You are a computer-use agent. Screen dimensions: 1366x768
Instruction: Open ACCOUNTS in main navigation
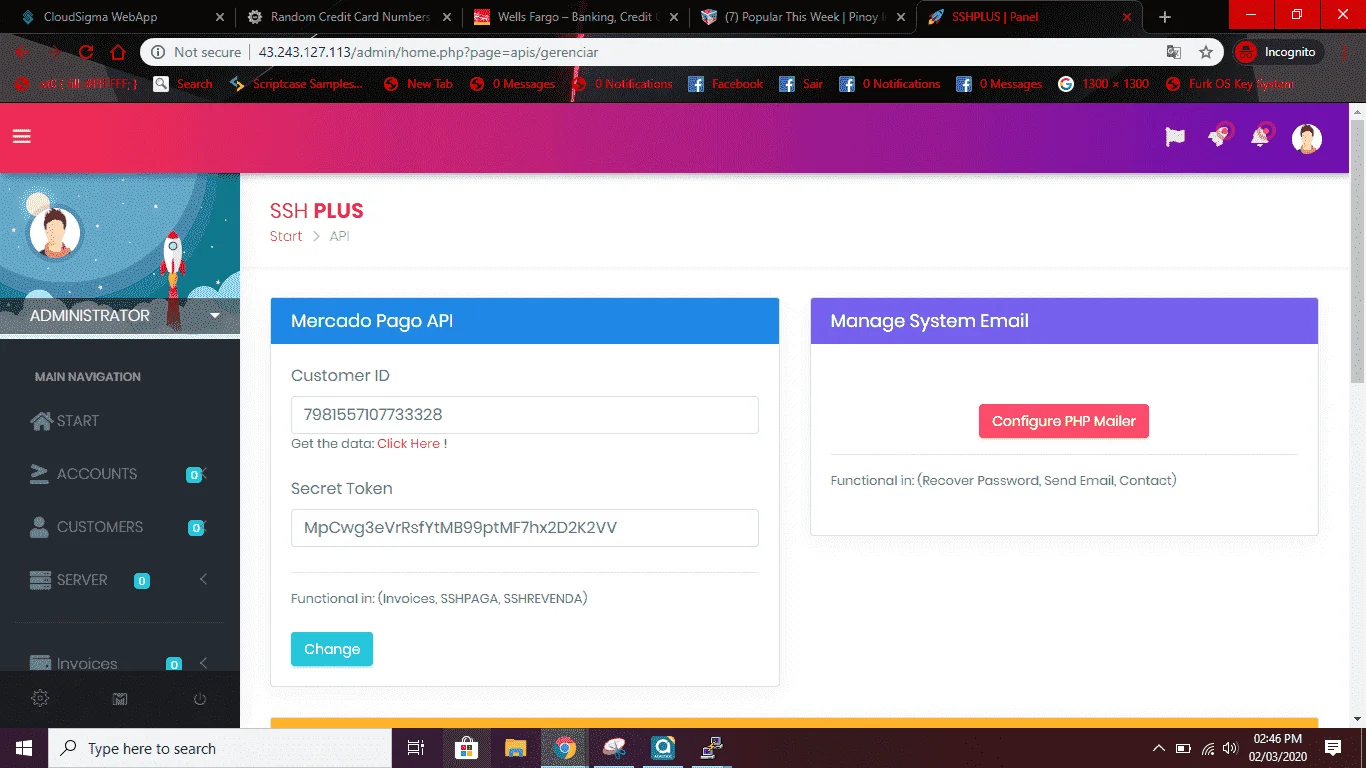click(x=97, y=474)
